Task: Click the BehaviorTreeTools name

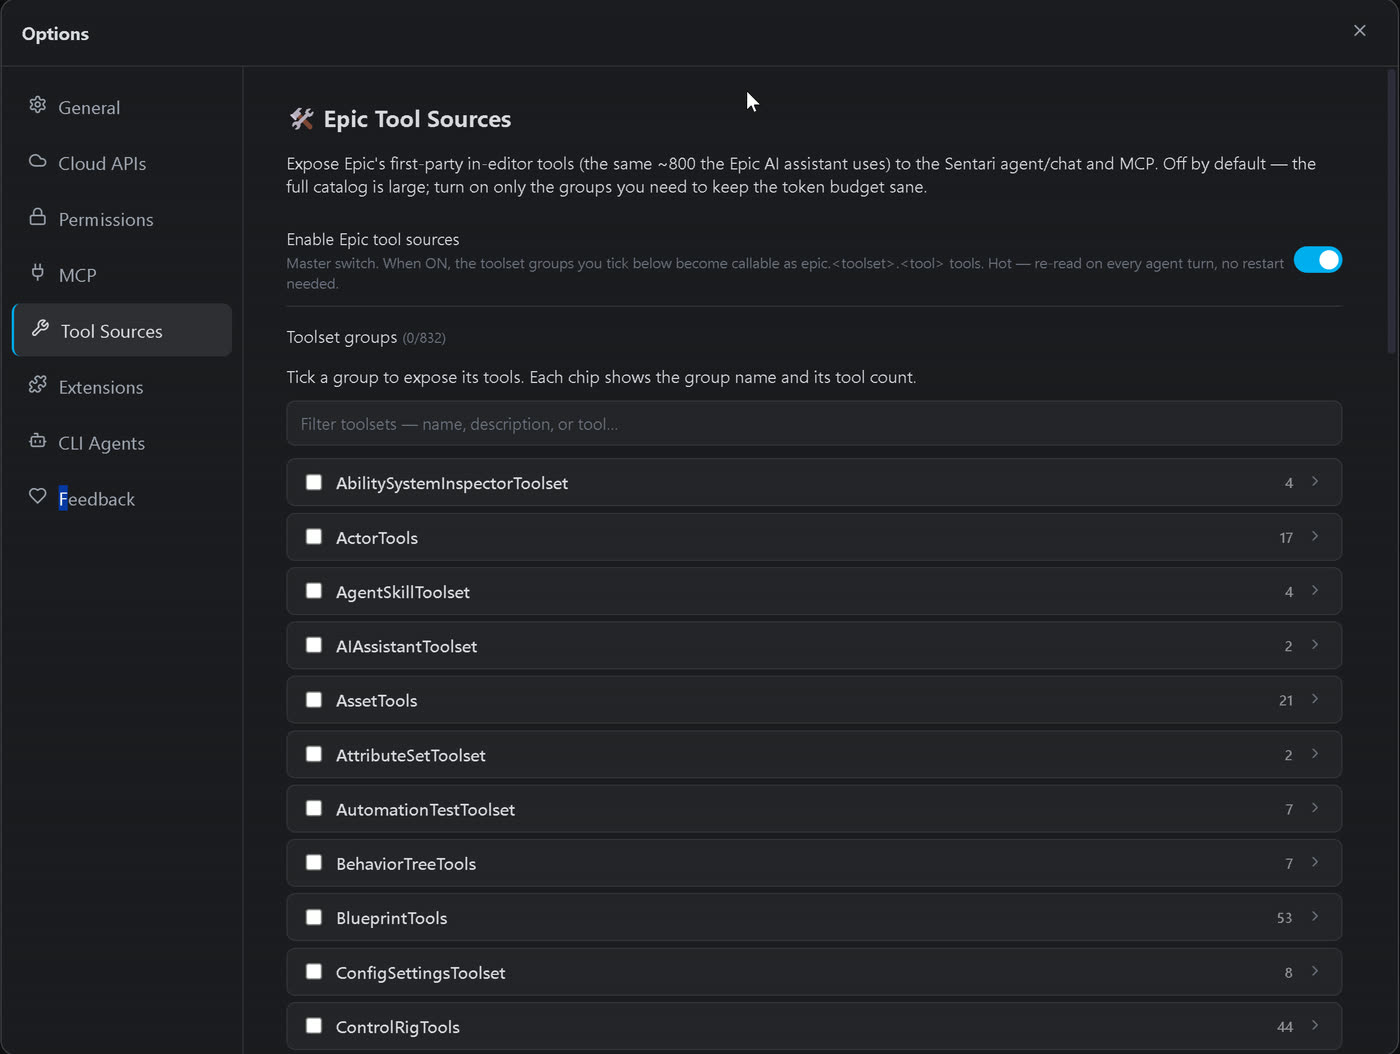Action: [x=406, y=864]
